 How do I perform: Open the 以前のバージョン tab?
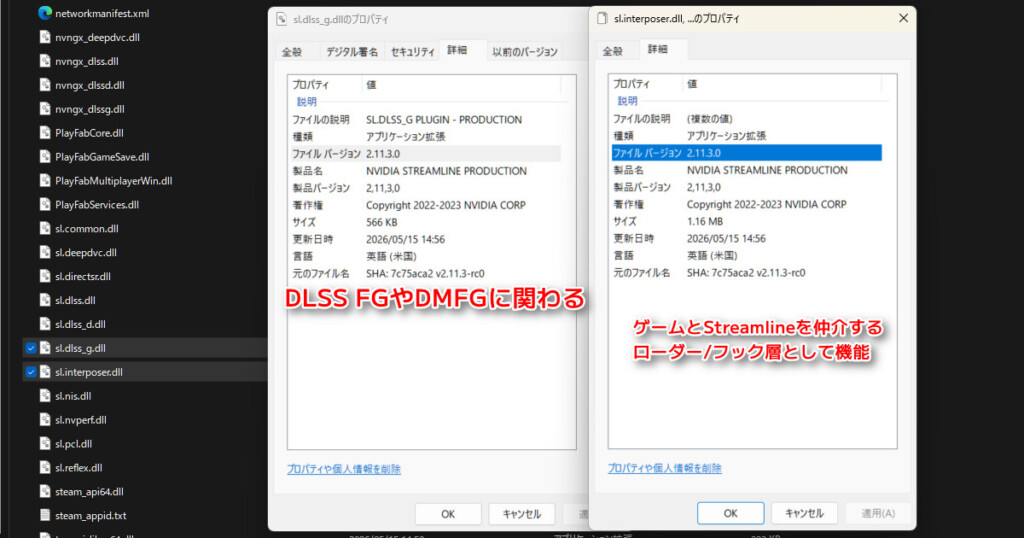[x=525, y=52]
